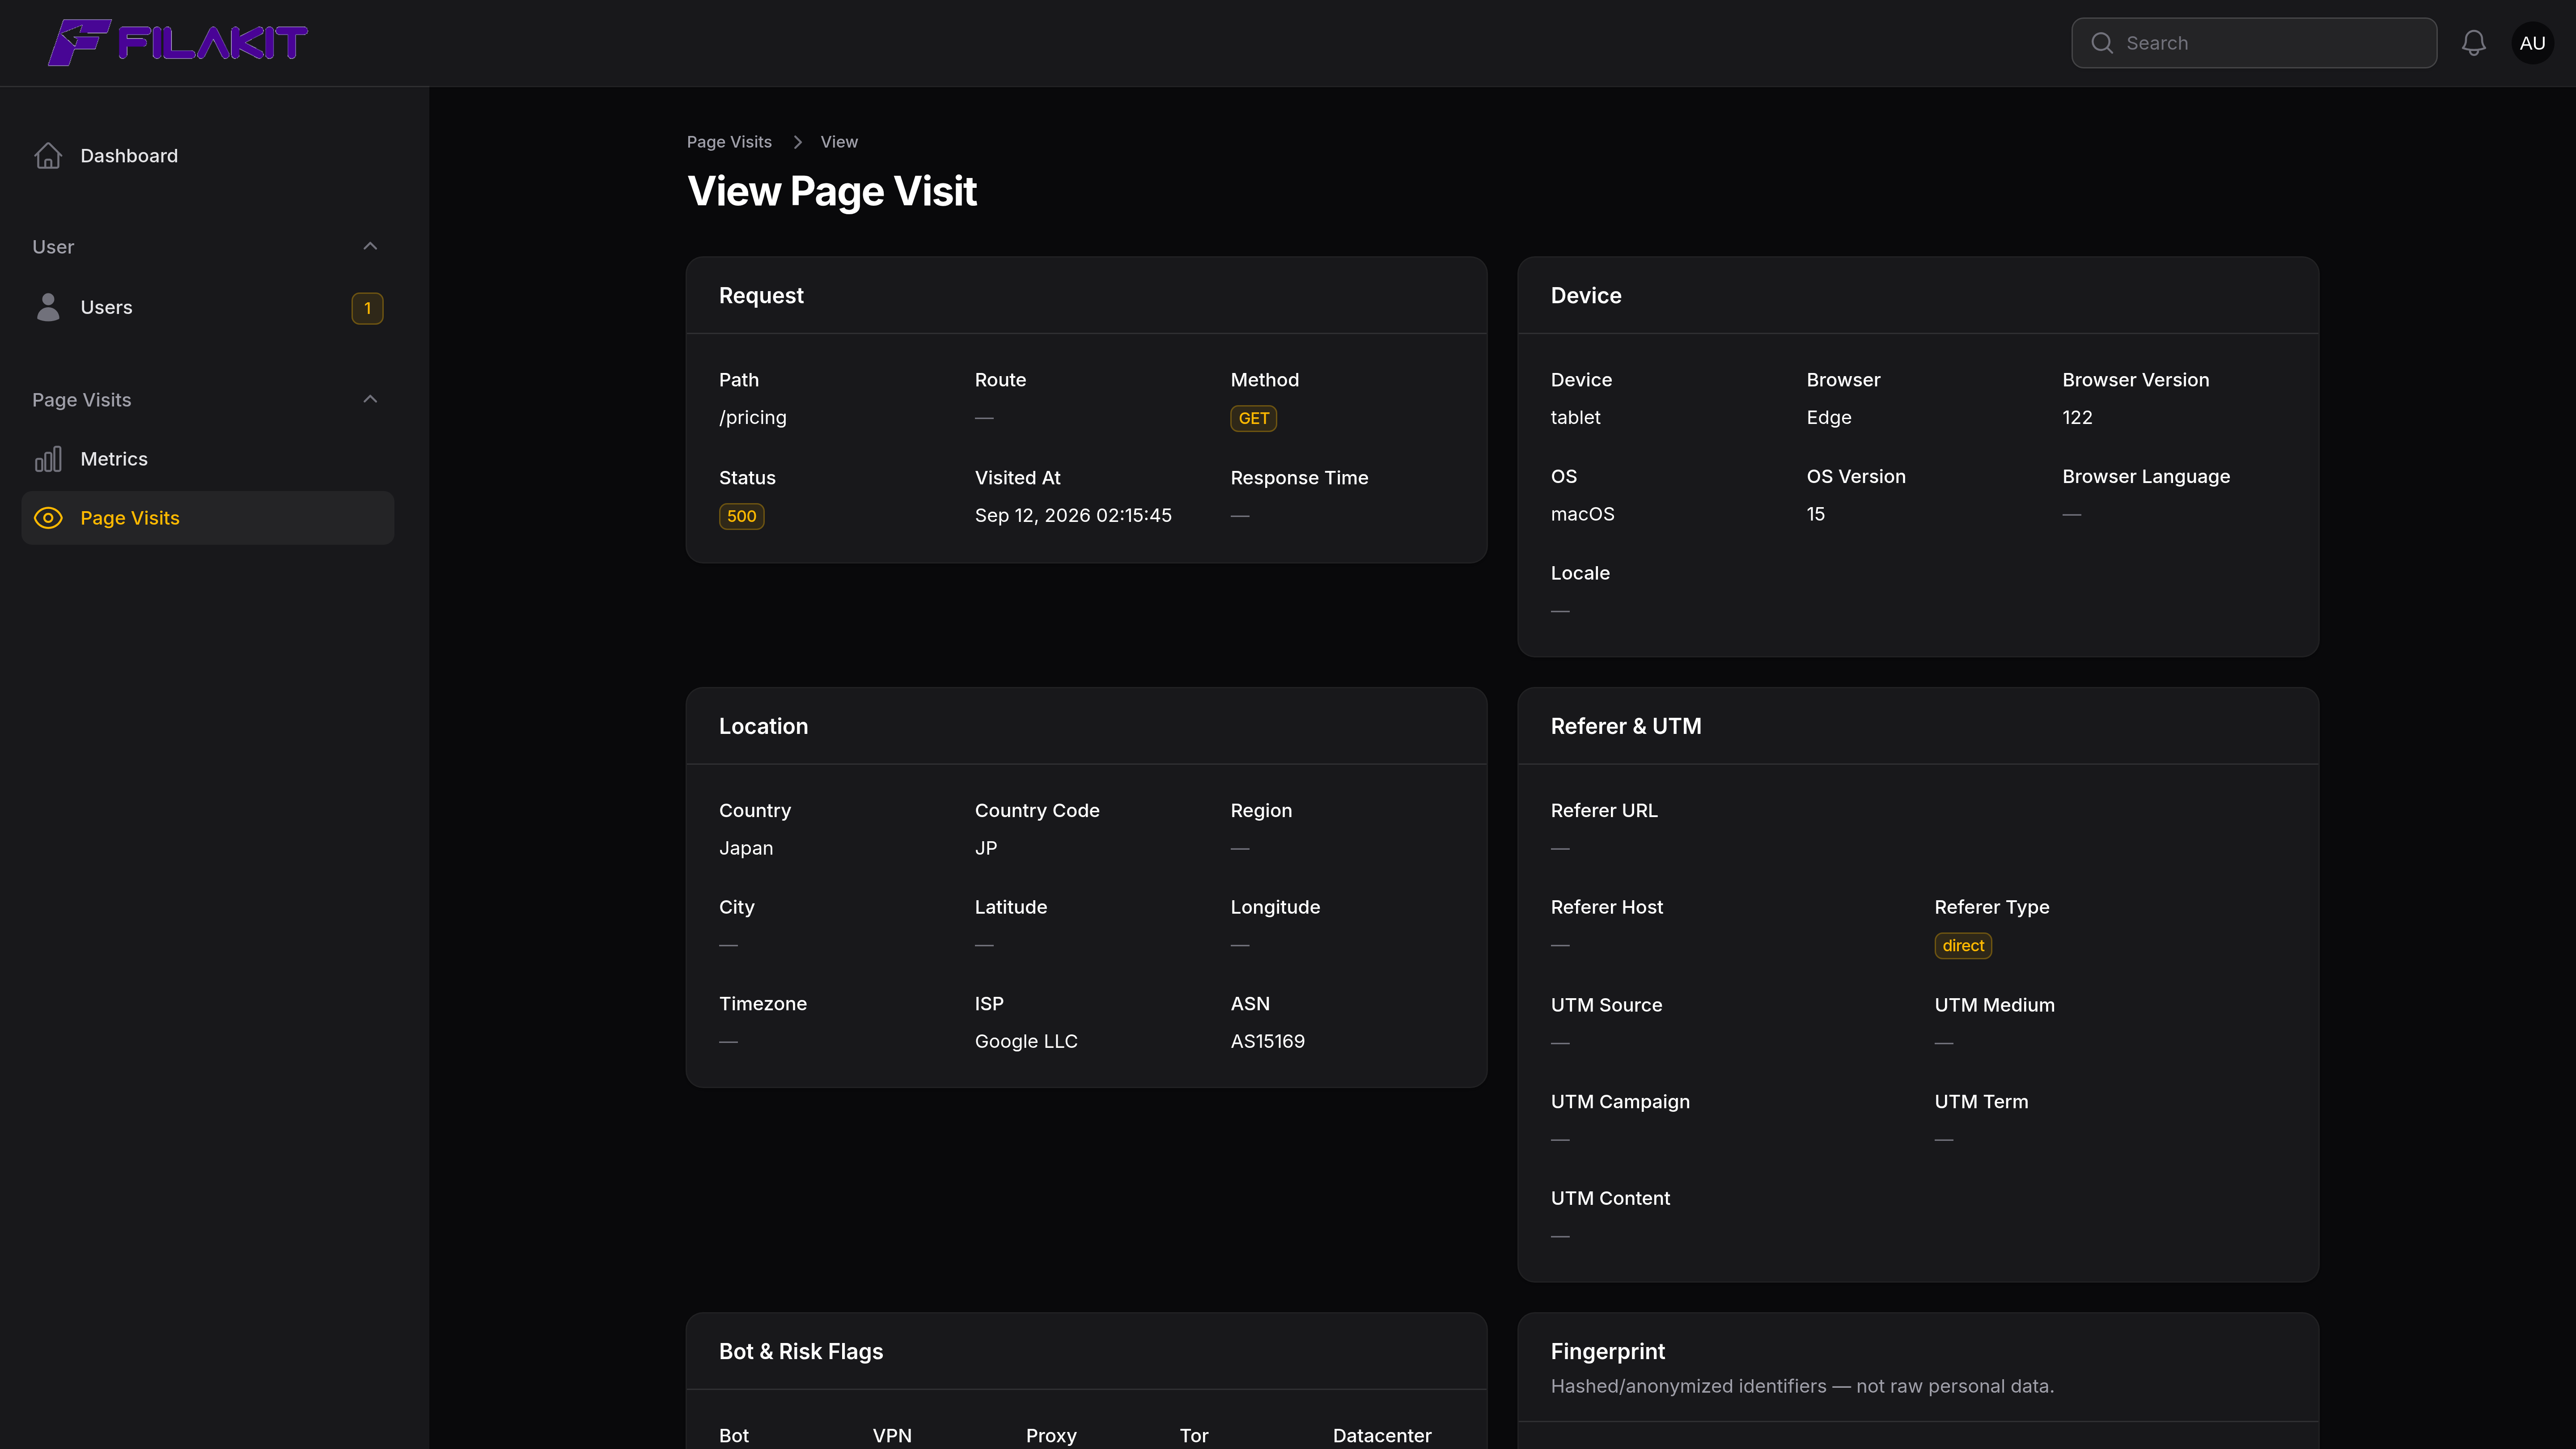
Task: Click the Request card heading
Action: pyautogui.click(x=761, y=295)
